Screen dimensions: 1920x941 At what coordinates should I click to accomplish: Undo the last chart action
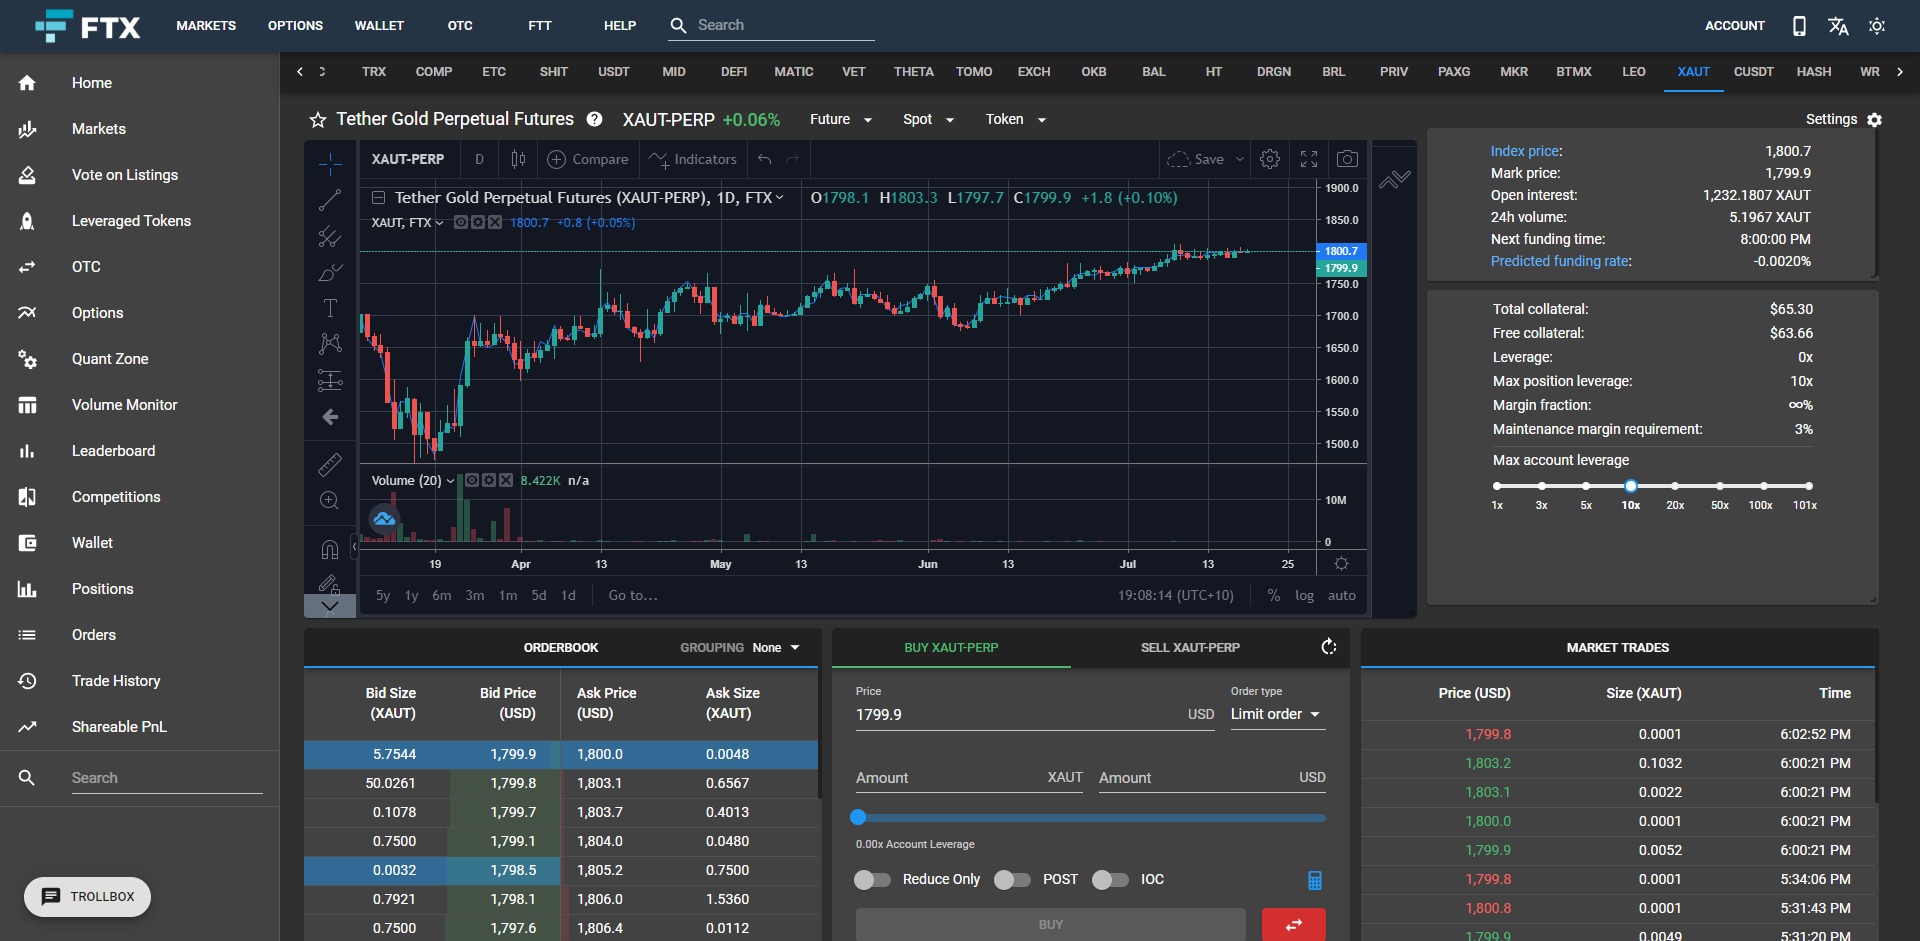click(764, 159)
